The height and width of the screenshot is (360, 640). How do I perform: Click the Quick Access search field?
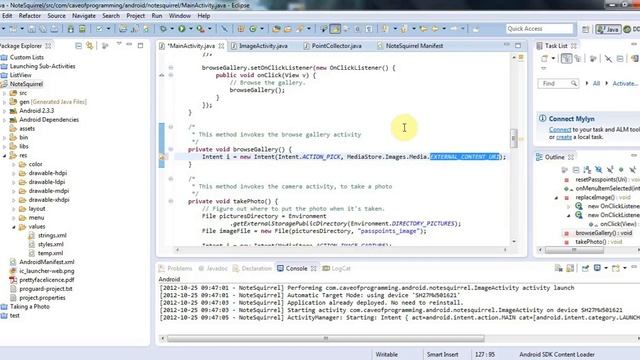coord(540,29)
